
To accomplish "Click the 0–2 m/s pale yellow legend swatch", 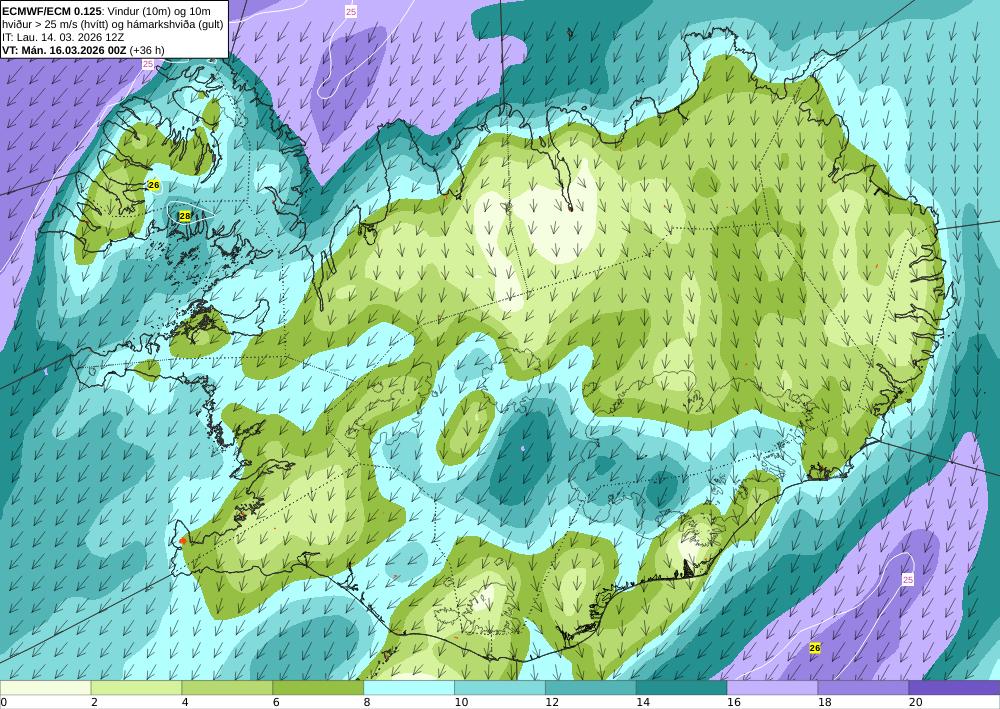I will pyautogui.click(x=45, y=688).
